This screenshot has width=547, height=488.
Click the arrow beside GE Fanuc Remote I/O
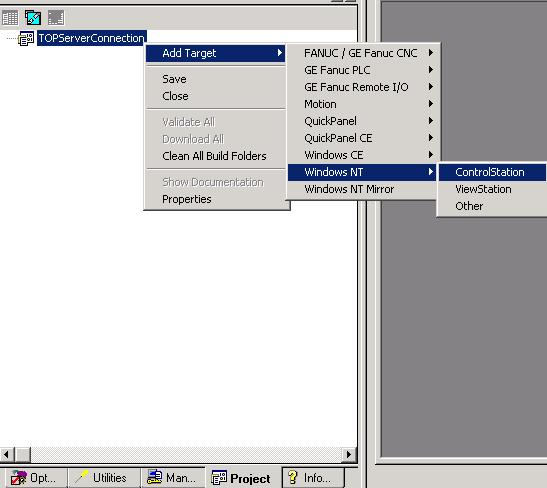point(431,87)
